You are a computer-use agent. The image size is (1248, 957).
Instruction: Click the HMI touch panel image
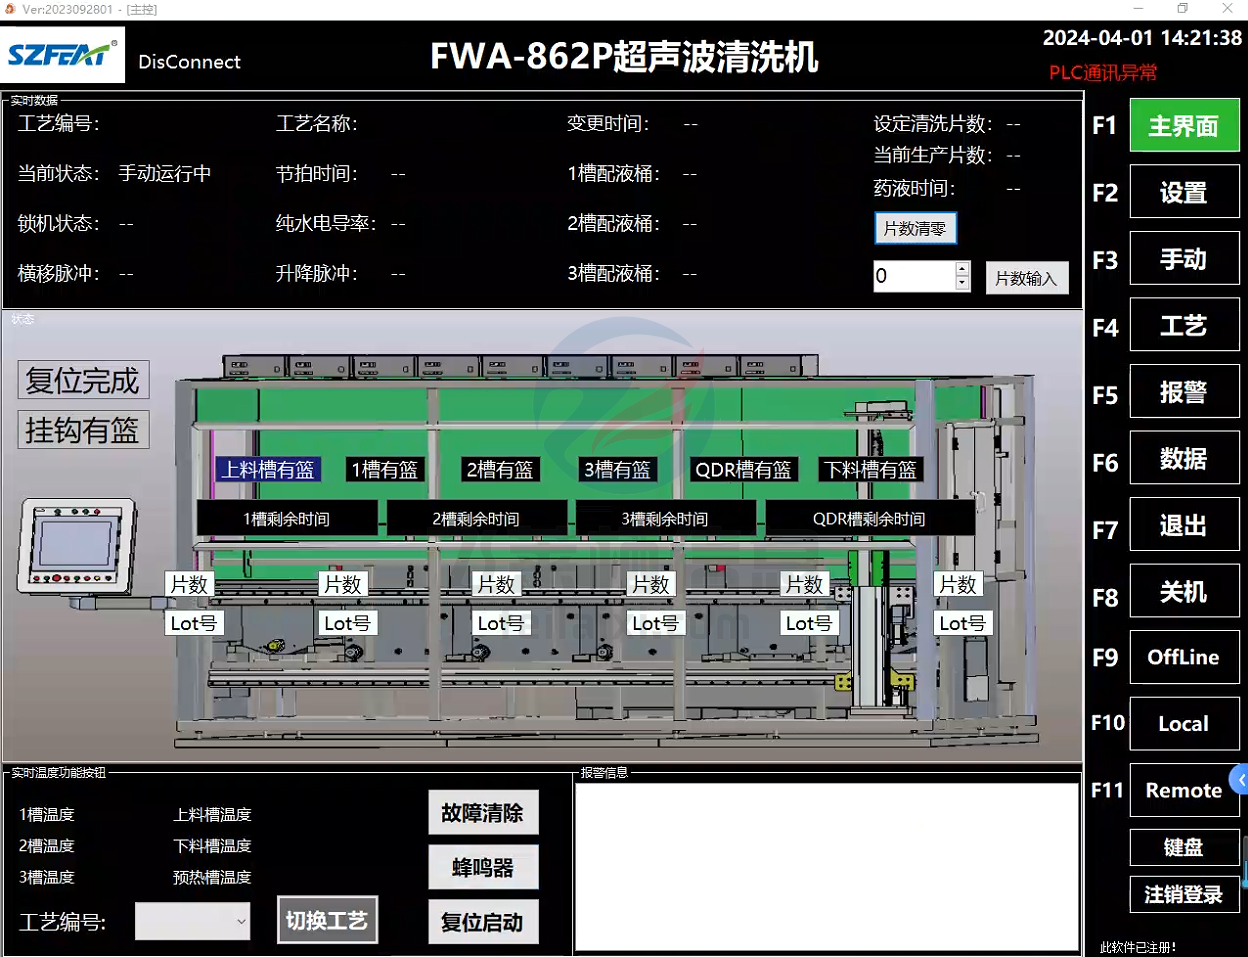coord(77,546)
